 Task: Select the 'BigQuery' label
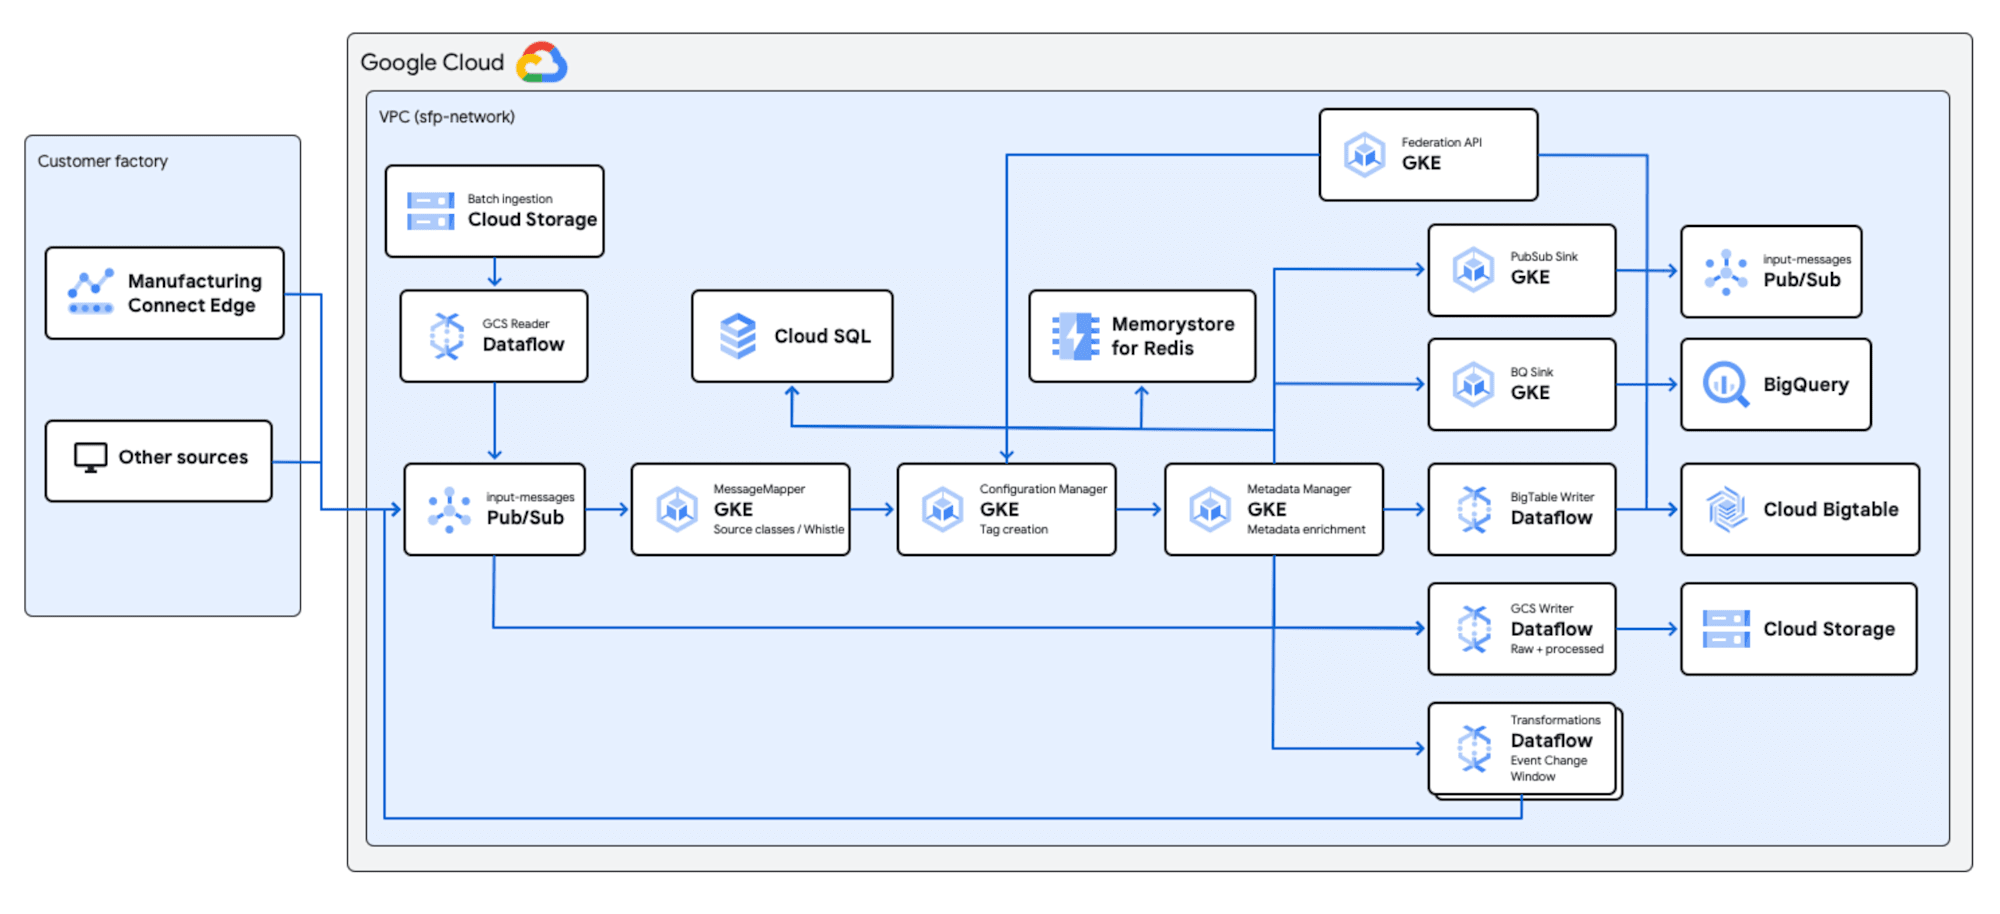tap(1806, 385)
